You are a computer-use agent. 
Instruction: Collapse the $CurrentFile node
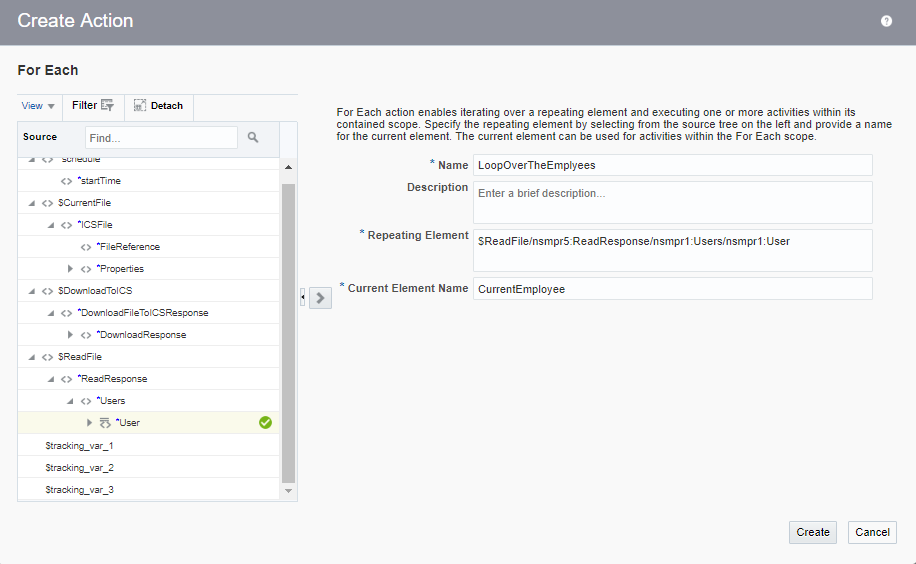[x=32, y=203]
